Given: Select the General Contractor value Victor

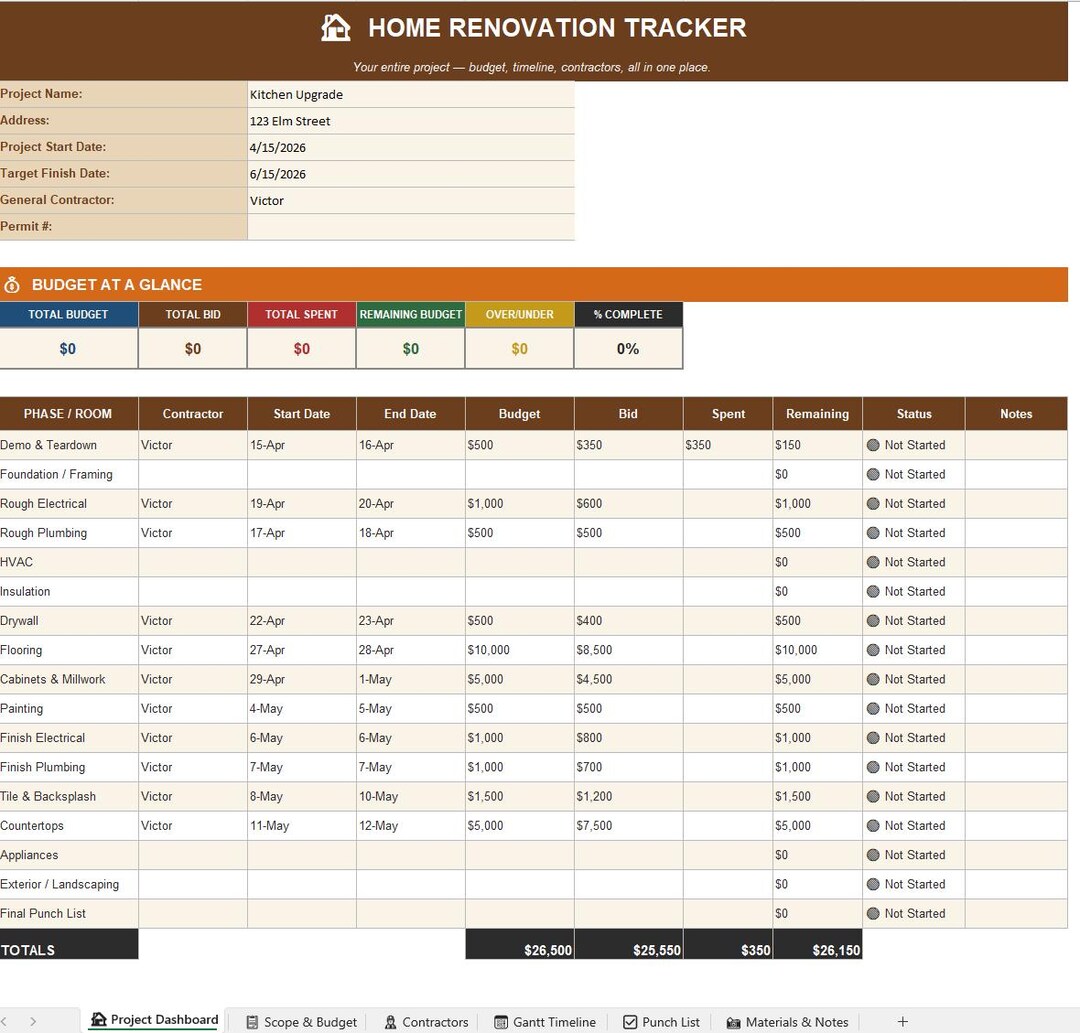Looking at the screenshot, I should tap(411, 200).
